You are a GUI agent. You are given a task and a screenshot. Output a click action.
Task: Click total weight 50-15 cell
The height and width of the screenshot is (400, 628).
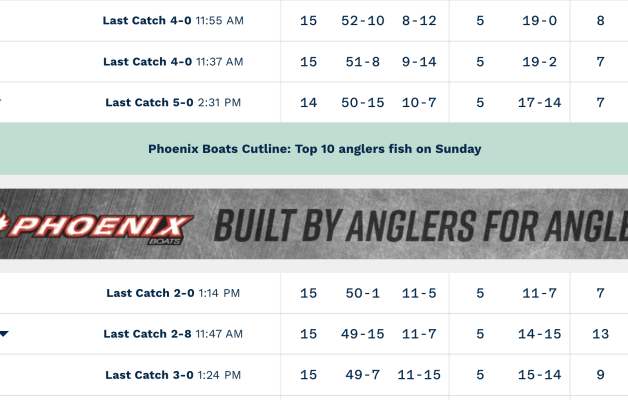coord(361,102)
